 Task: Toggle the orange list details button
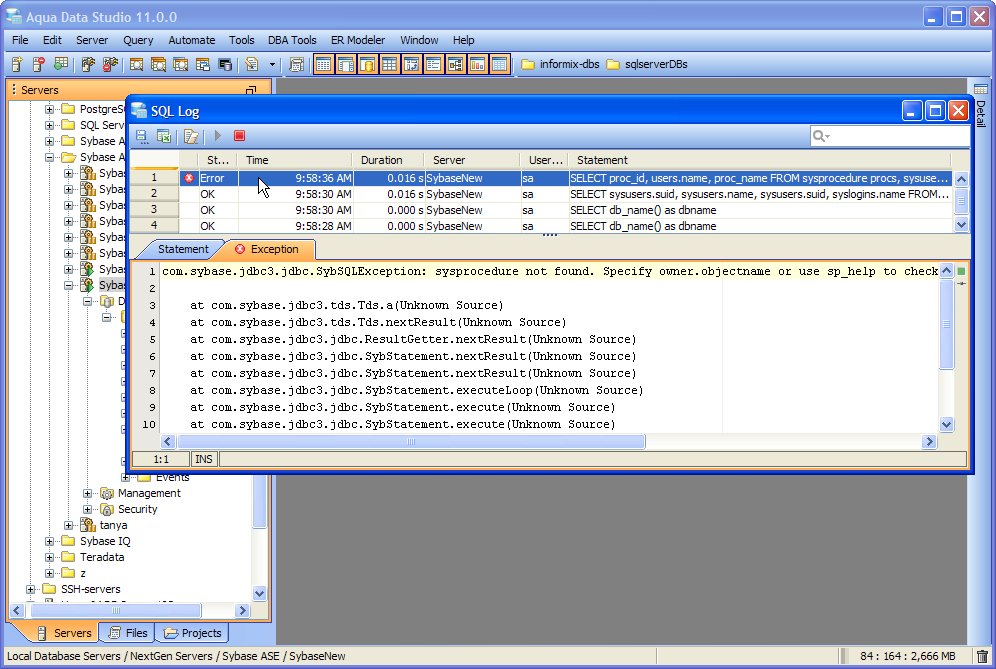433,64
